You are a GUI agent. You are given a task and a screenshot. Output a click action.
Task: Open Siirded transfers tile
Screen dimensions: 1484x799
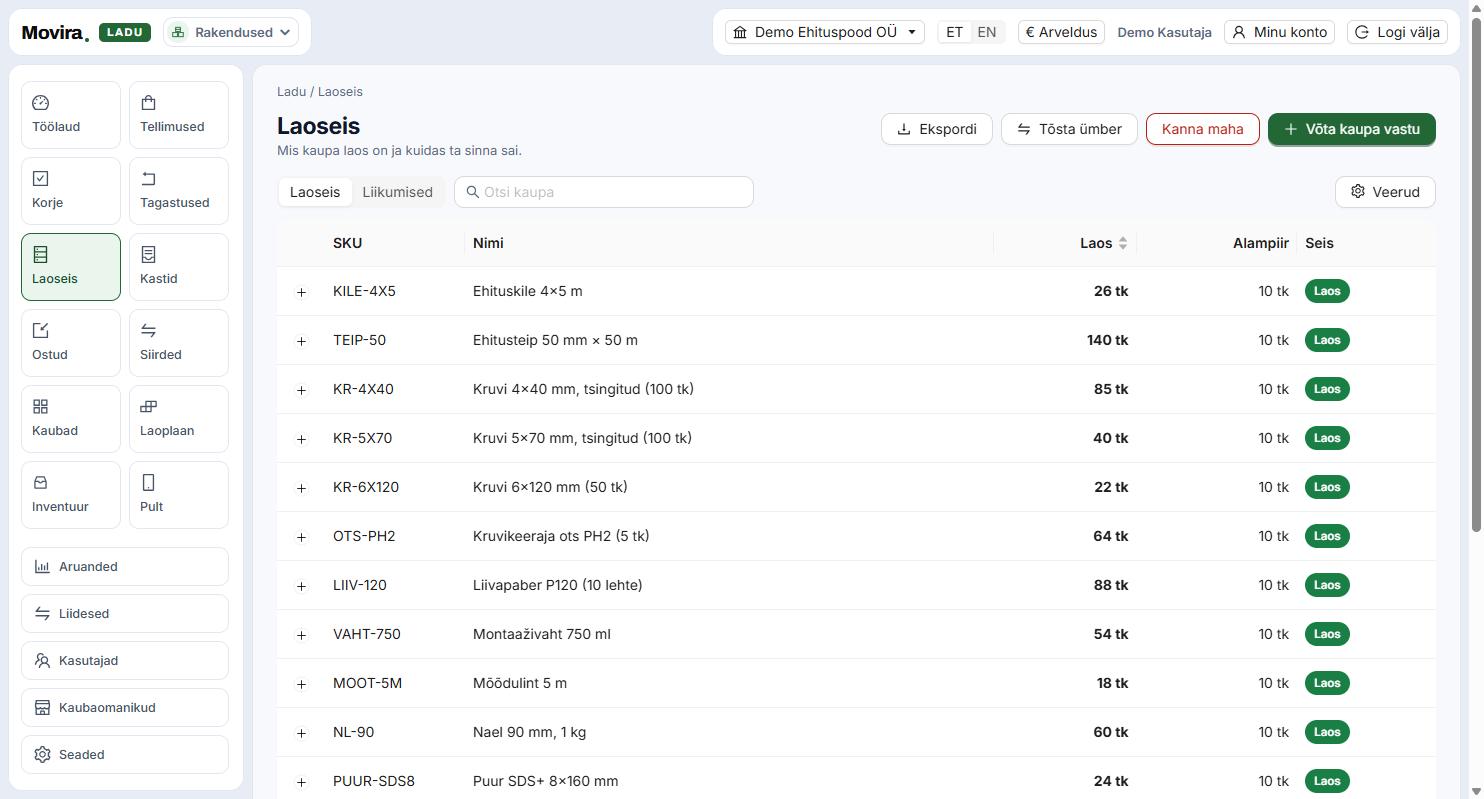[179, 343]
